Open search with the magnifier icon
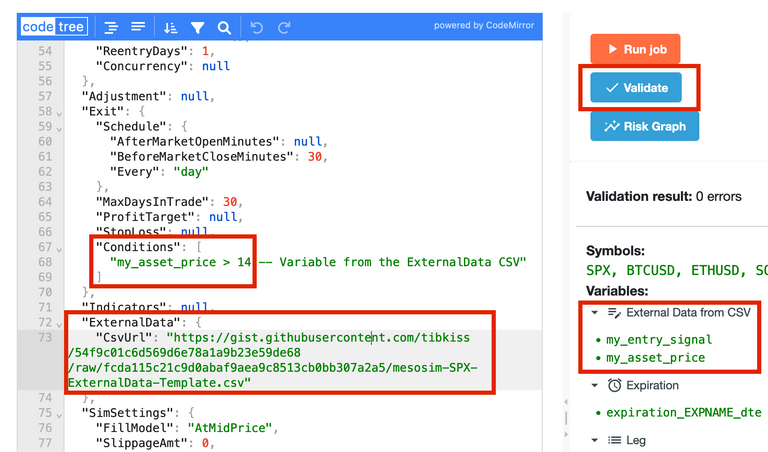Viewport: 768px width, 452px height. point(224,27)
